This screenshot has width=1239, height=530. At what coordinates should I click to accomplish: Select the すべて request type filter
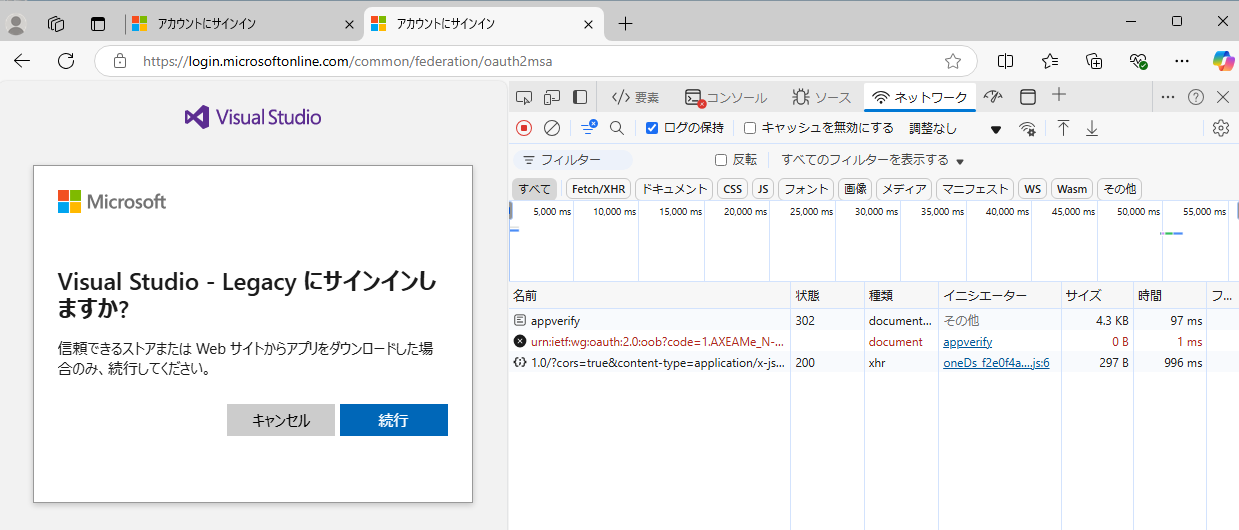(x=534, y=189)
